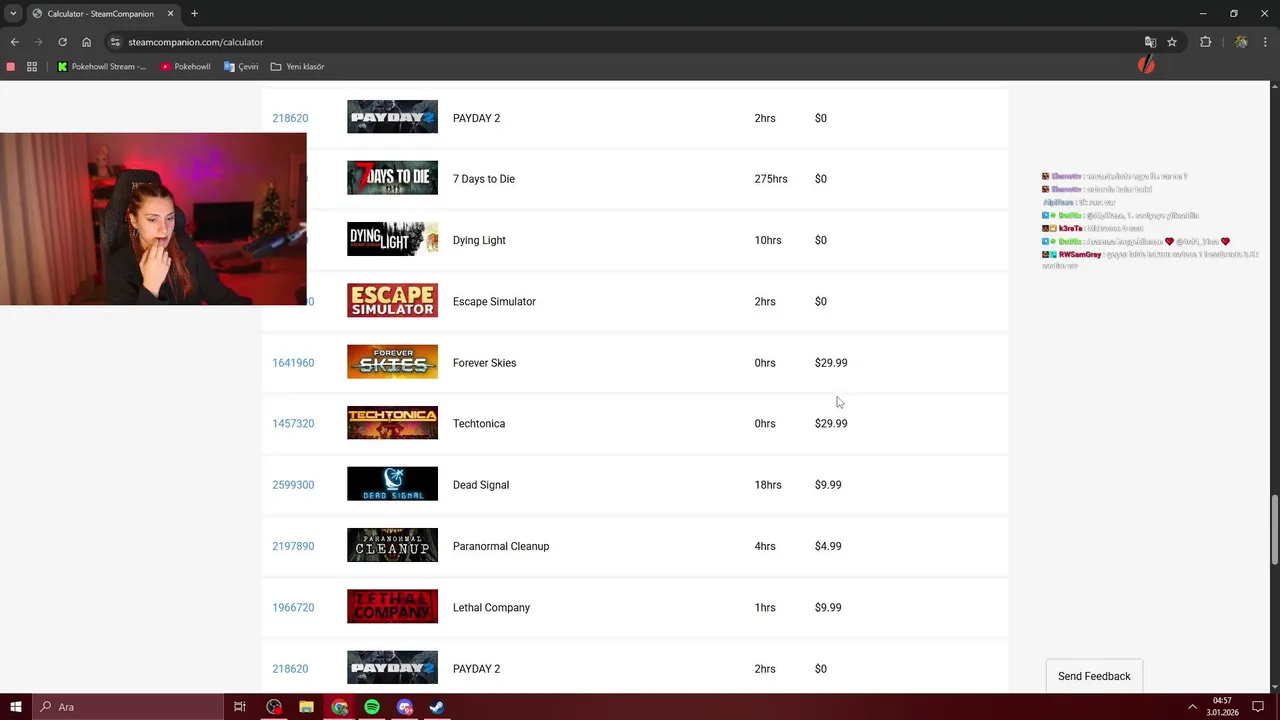1280x720 pixels.
Task: Open the Chrome profile avatar
Action: pyautogui.click(x=1241, y=42)
